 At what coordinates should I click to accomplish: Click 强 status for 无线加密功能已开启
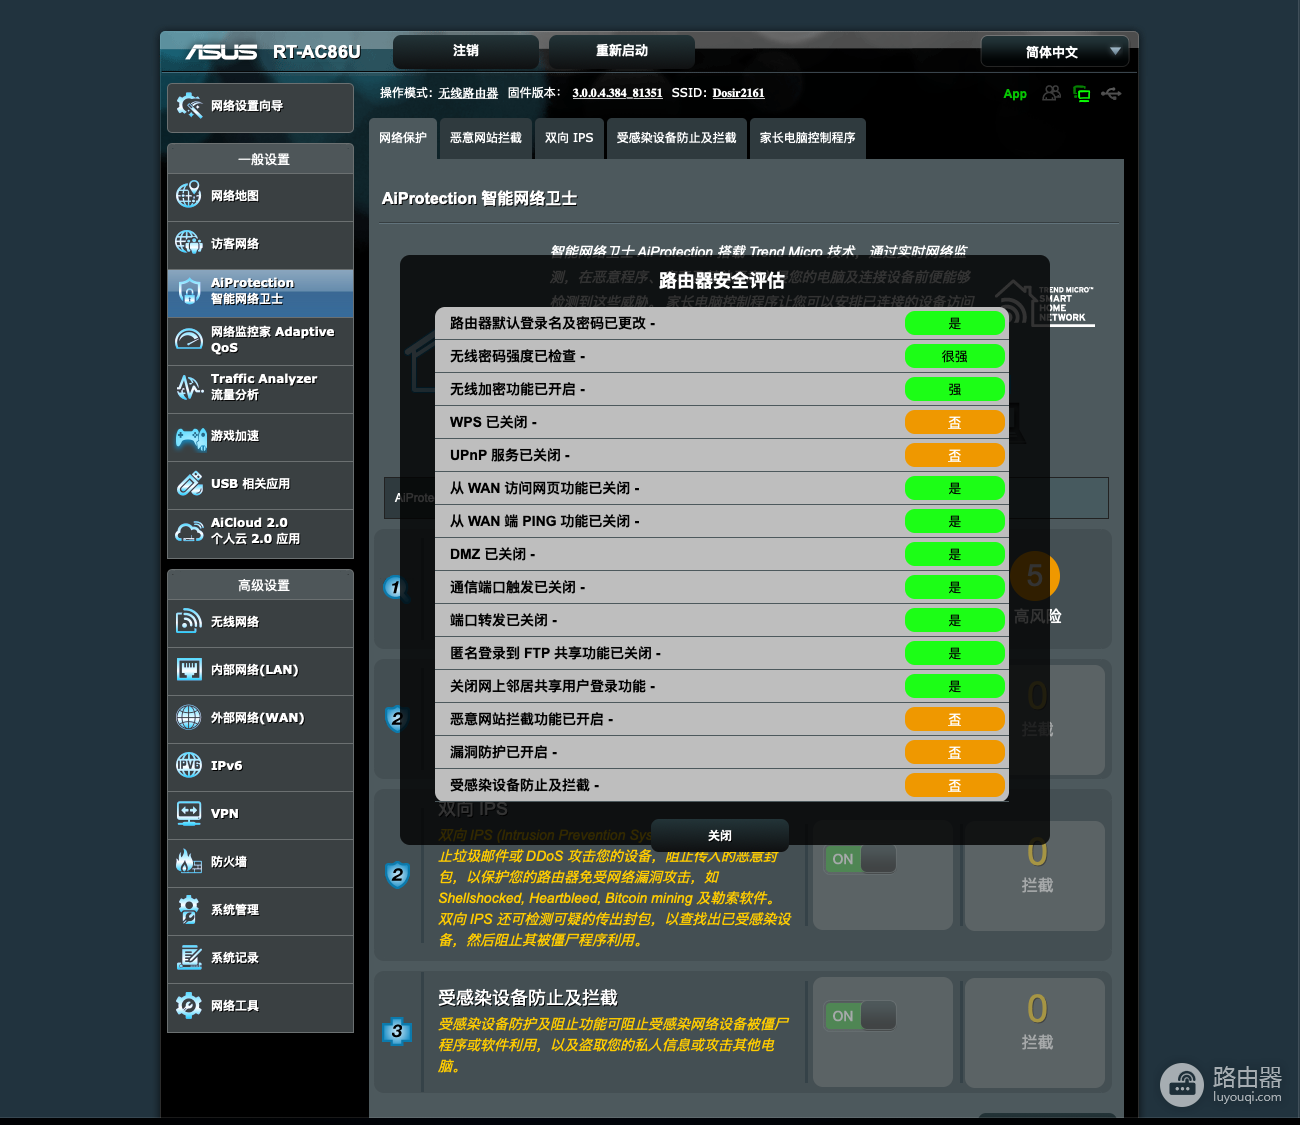955,389
